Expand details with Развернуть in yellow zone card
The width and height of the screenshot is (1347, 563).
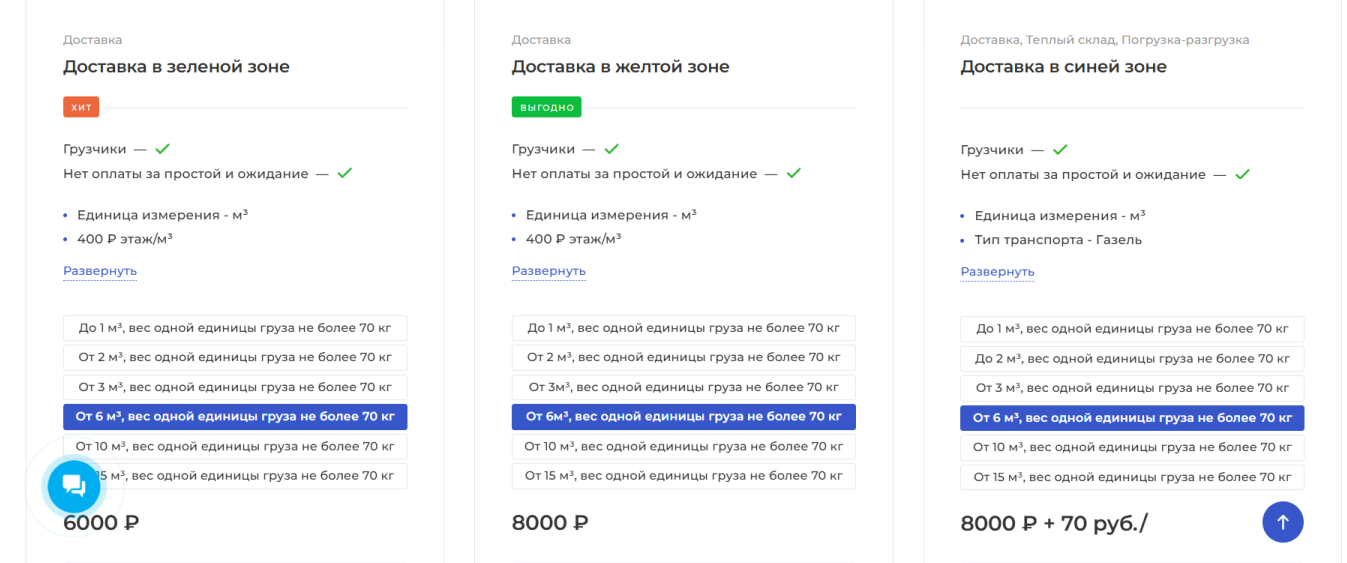[x=548, y=271]
